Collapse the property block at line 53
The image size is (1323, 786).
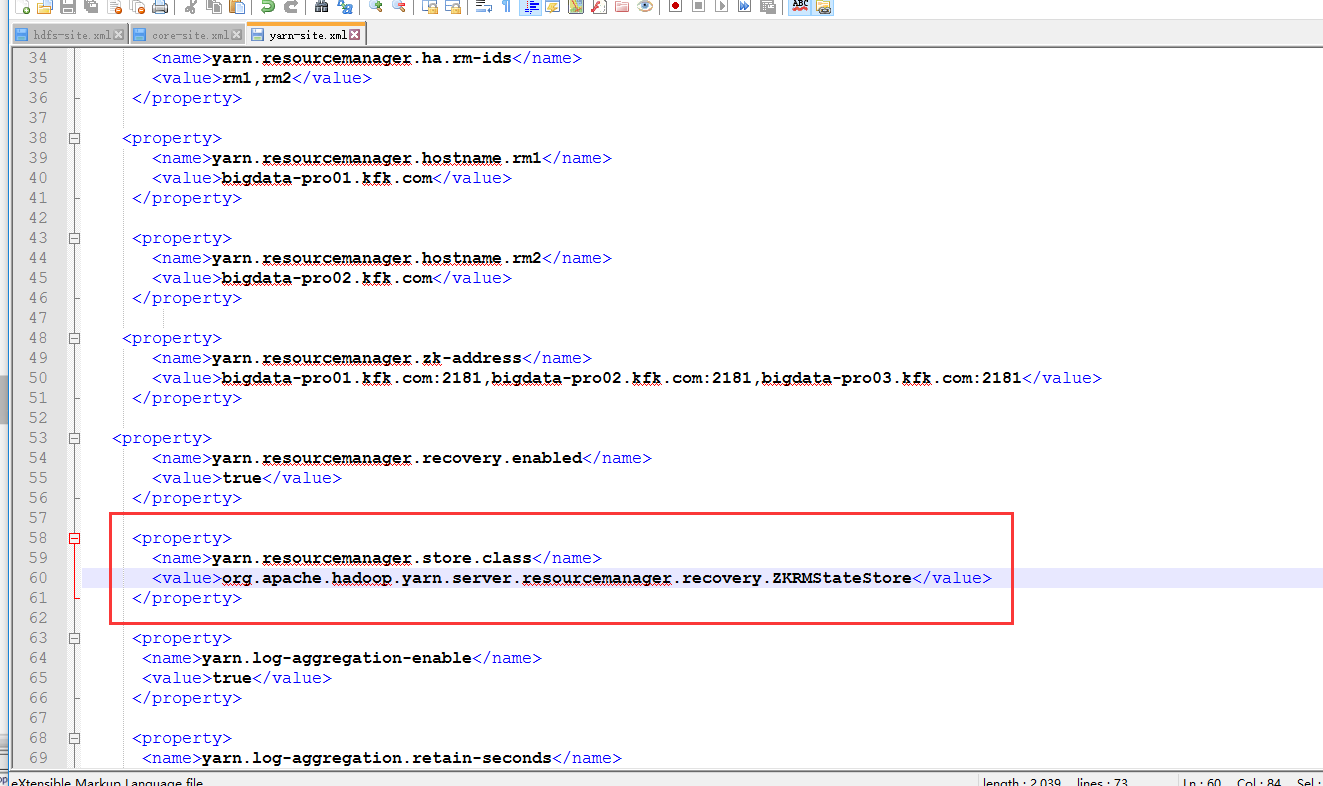pos(74,438)
